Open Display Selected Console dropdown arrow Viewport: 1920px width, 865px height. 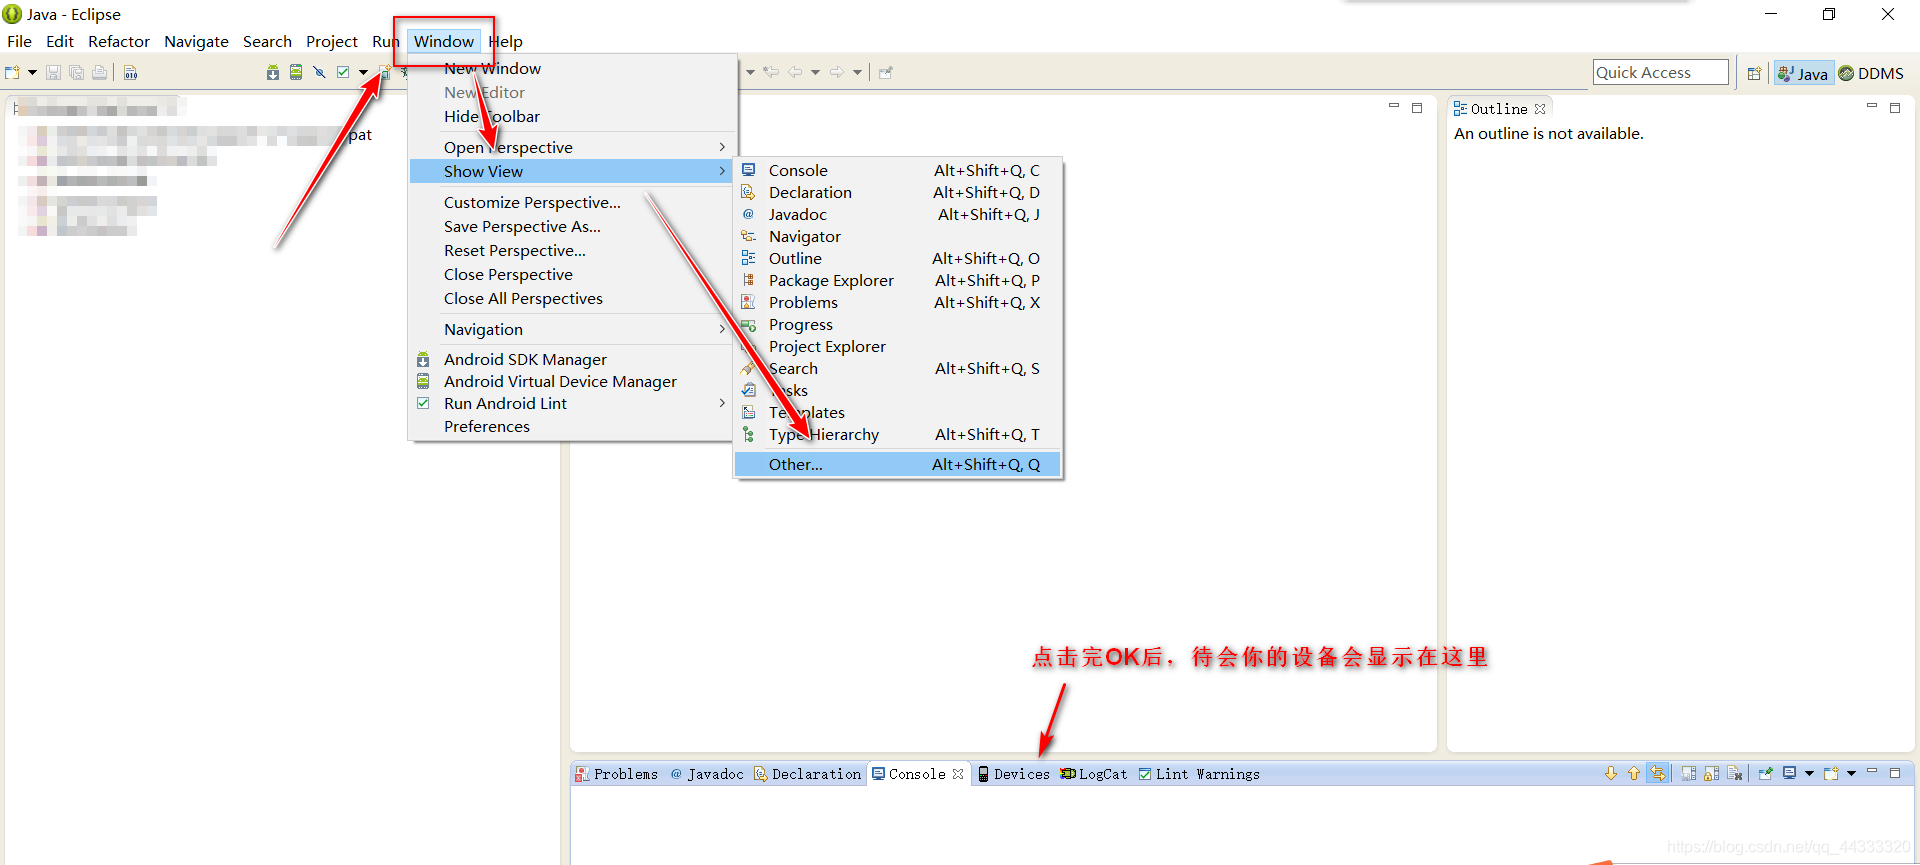pos(1809,773)
